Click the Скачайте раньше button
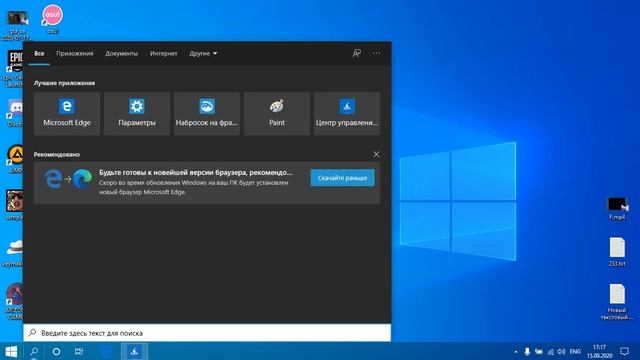Viewport: 640px width, 360px height. (x=342, y=178)
